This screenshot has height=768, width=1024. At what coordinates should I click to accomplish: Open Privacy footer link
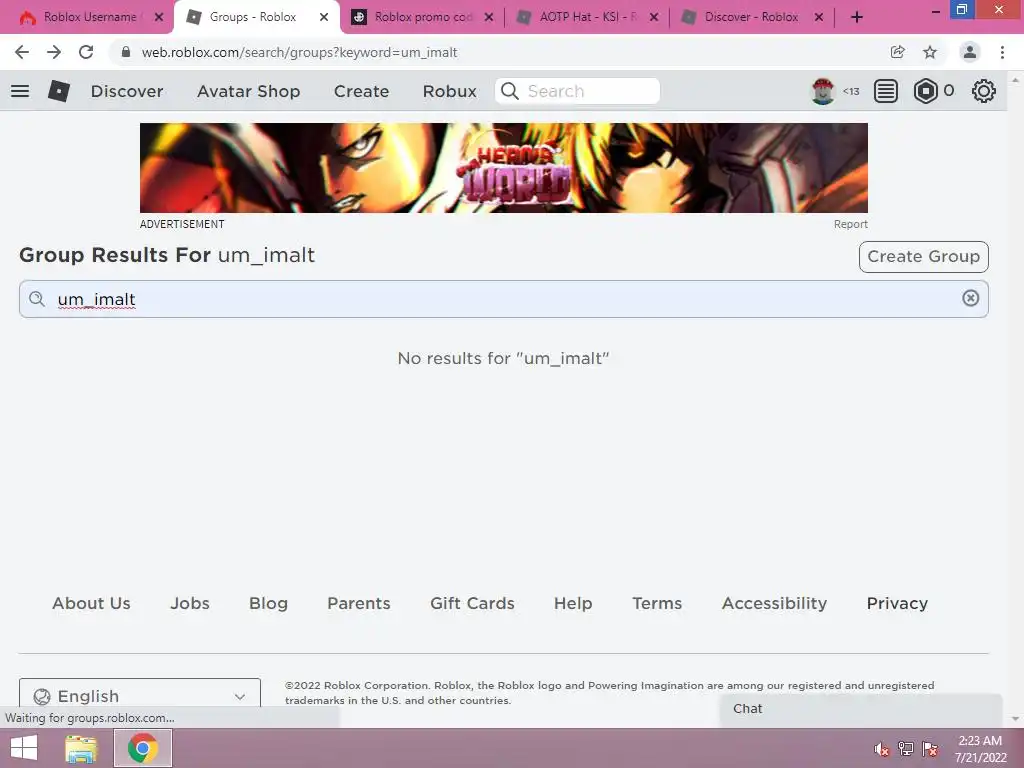(897, 603)
